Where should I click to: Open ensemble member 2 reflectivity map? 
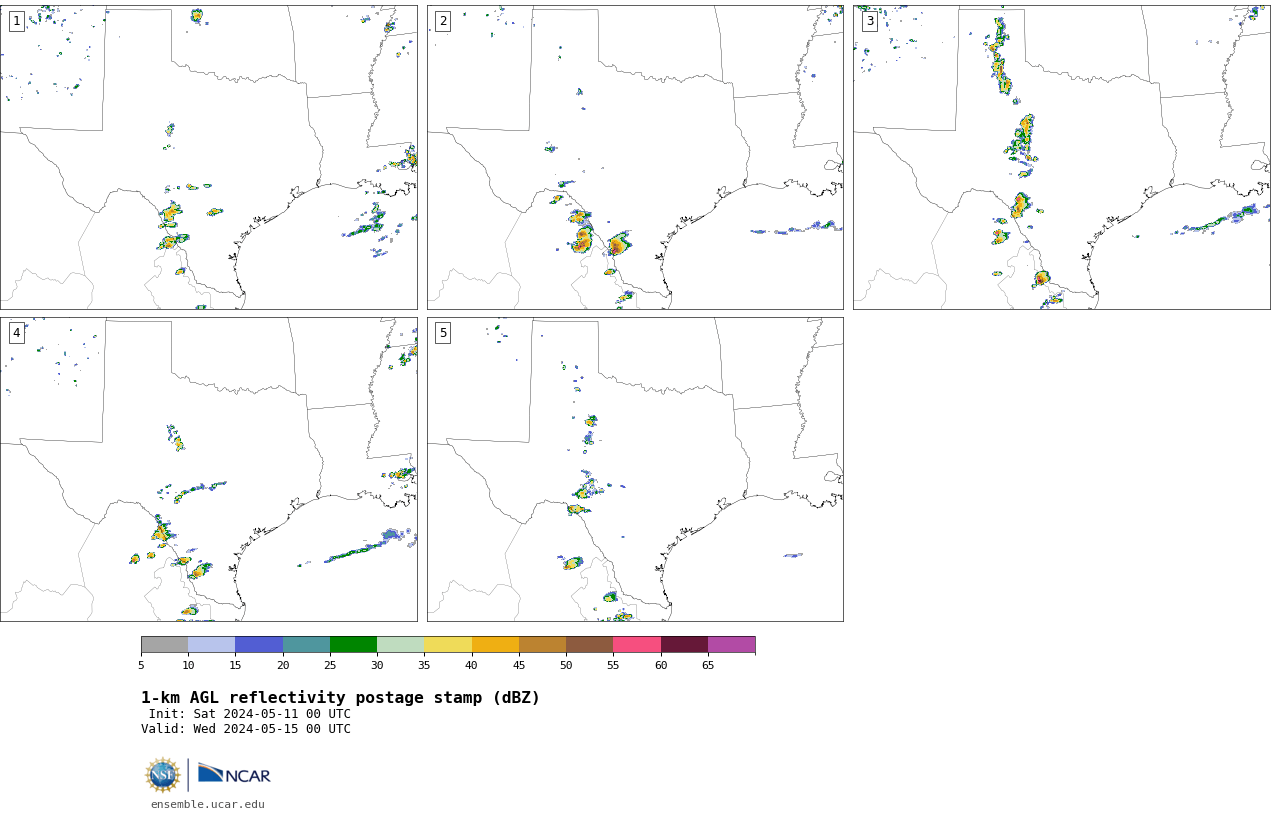pos(635,157)
